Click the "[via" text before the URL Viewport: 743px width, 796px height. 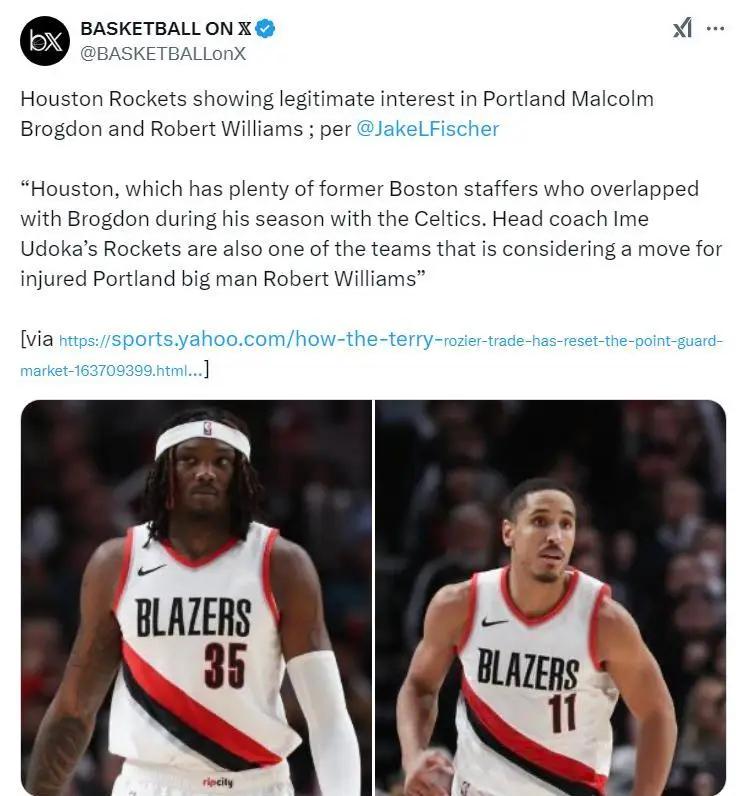(37, 339)
